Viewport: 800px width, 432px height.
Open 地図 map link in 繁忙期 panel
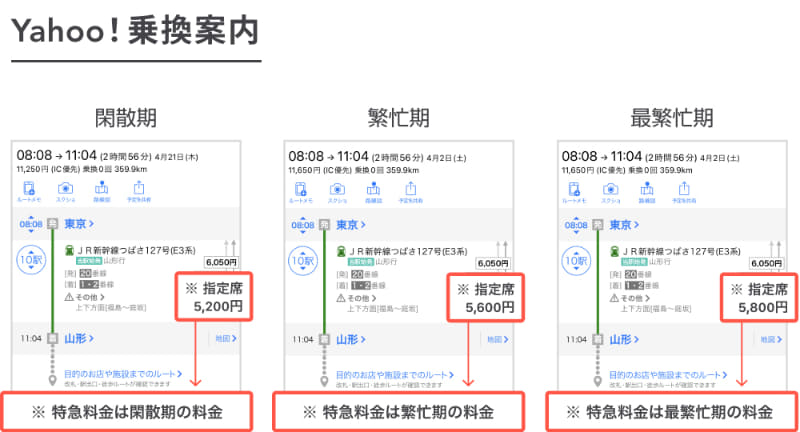[498, 339]
